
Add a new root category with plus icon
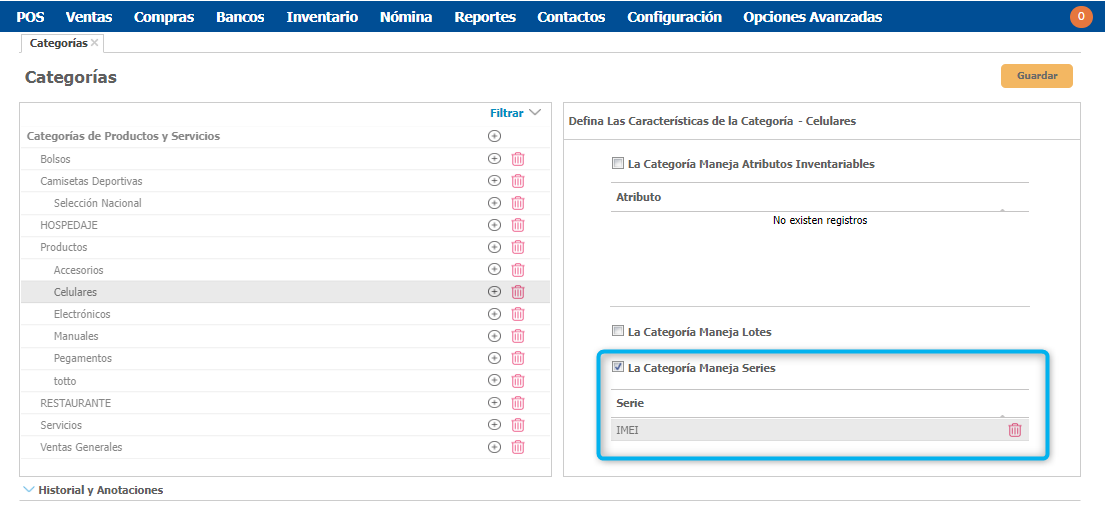click(494, 136)
